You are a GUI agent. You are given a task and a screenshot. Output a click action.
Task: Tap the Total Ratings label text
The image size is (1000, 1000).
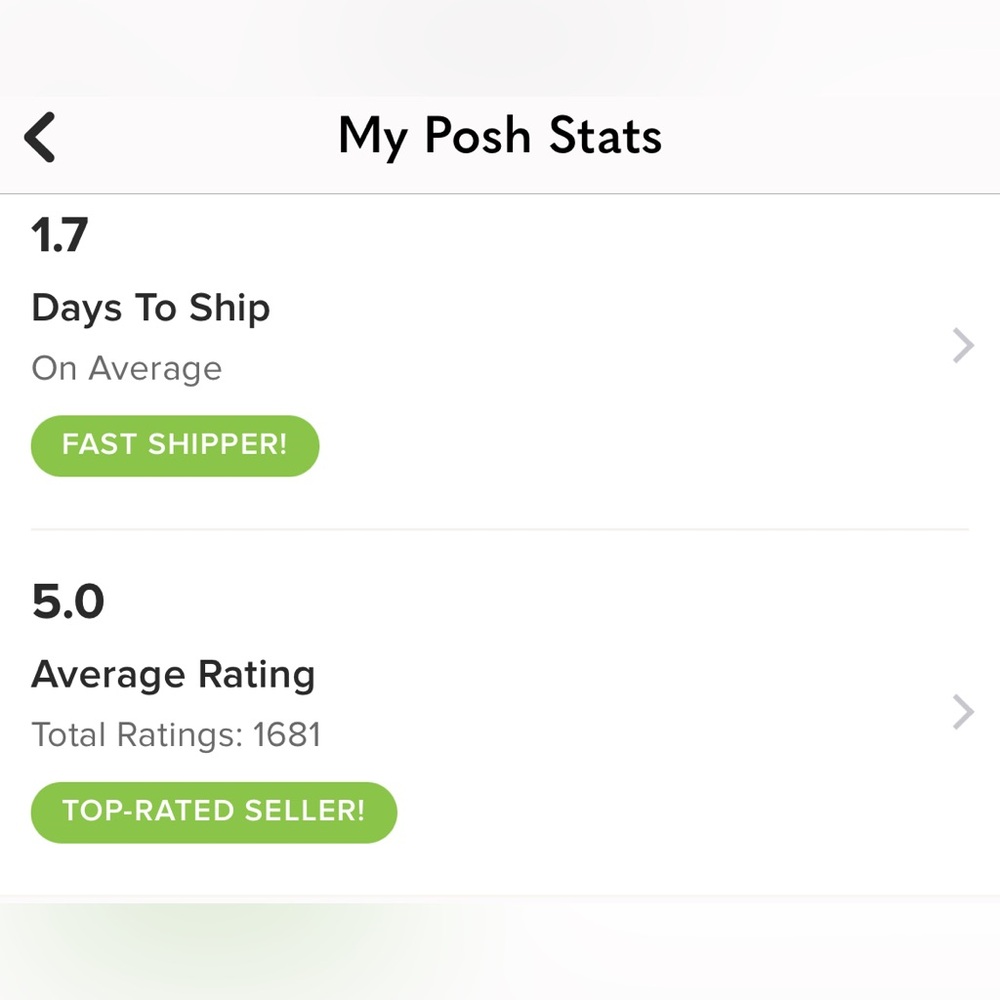coord(137,736)
